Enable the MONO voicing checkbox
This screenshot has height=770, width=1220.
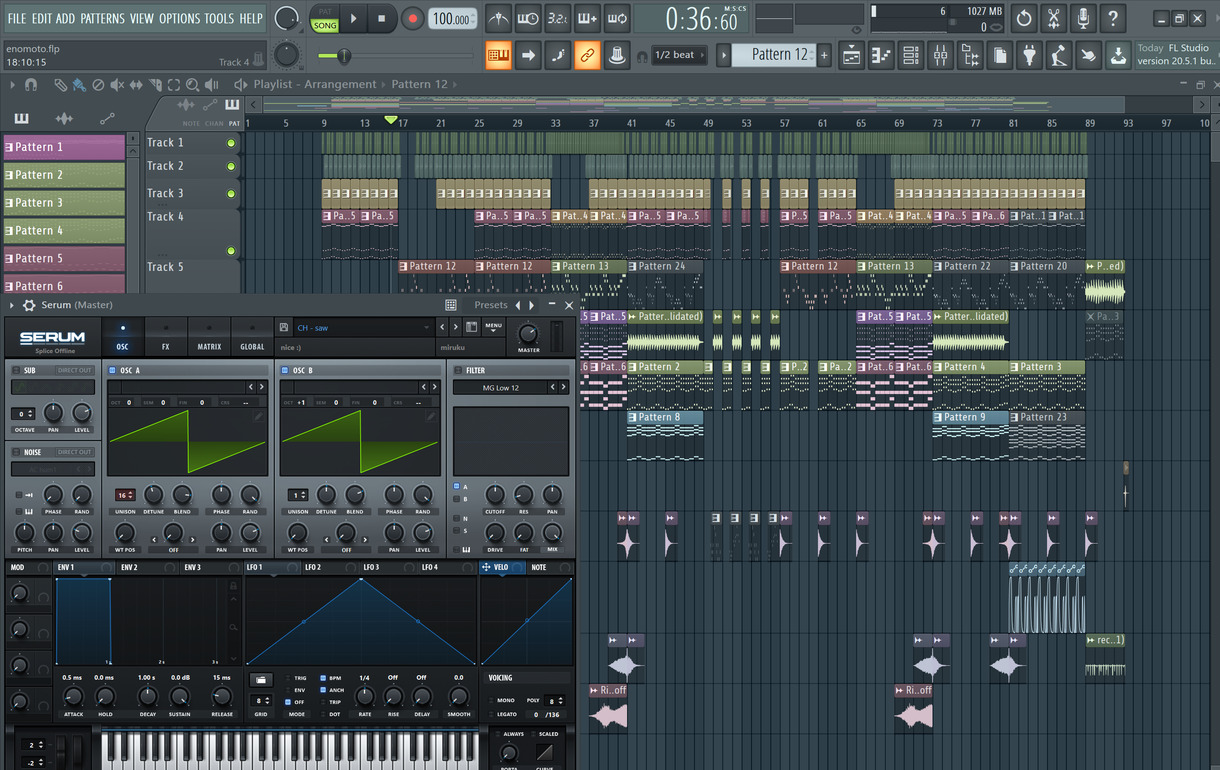(x=492, y=700)
